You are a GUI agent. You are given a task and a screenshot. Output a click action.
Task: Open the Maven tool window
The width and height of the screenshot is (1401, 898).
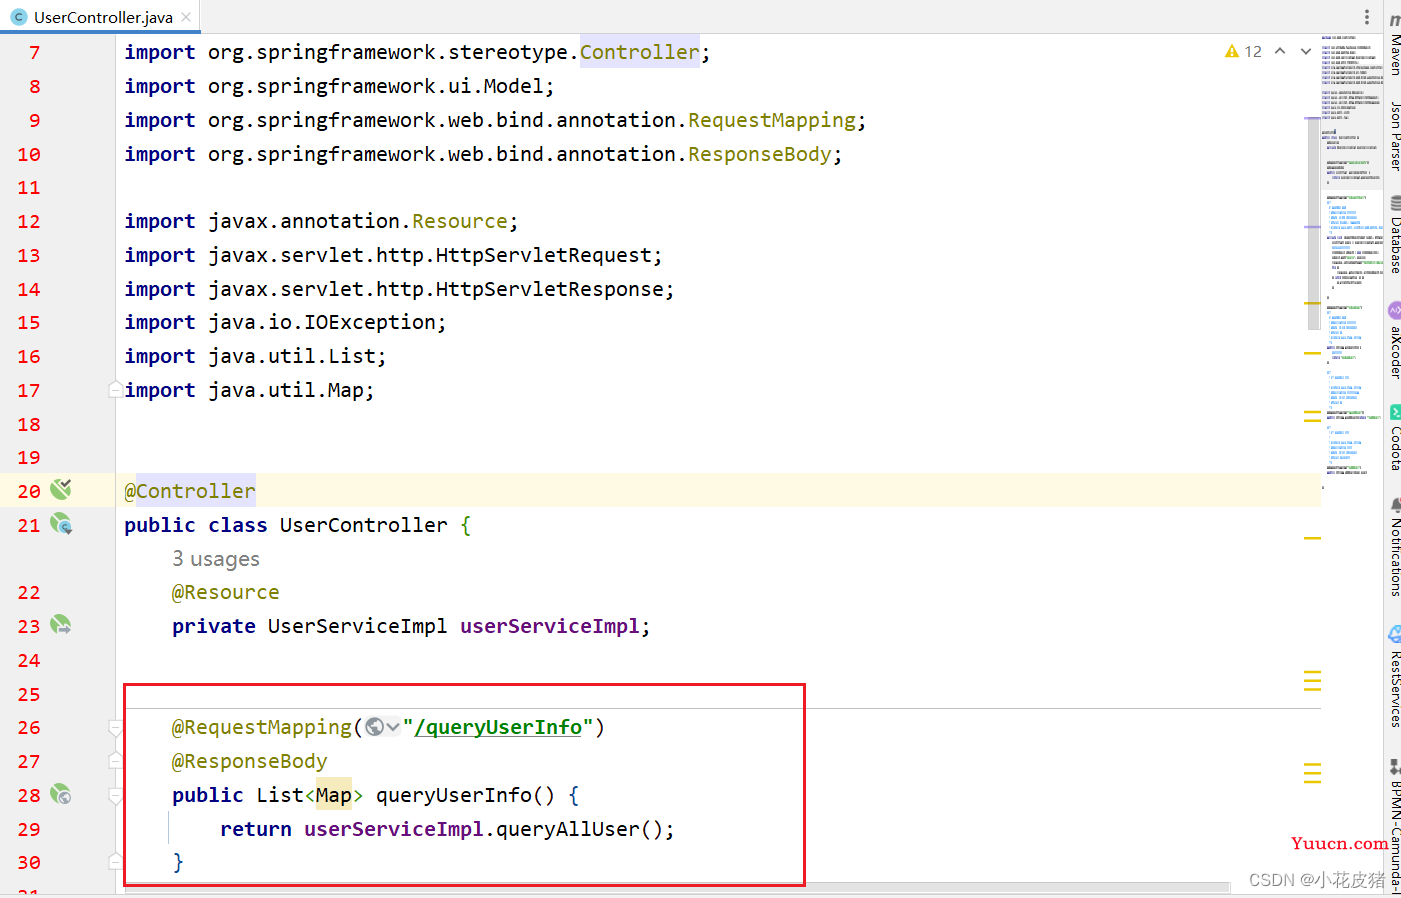tap(1395, 45)
